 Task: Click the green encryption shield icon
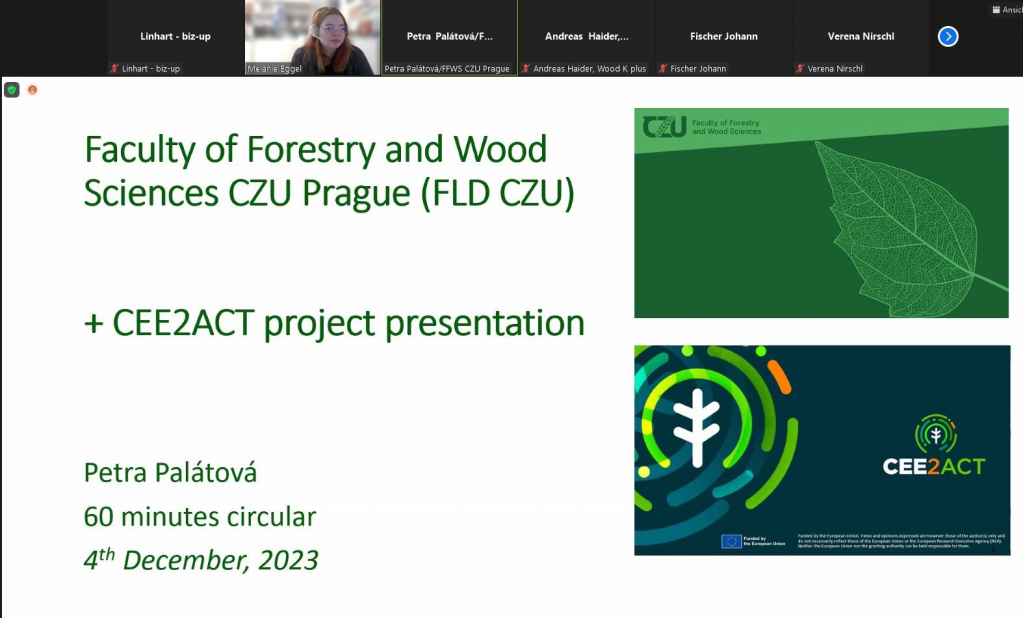pos(12,90)
